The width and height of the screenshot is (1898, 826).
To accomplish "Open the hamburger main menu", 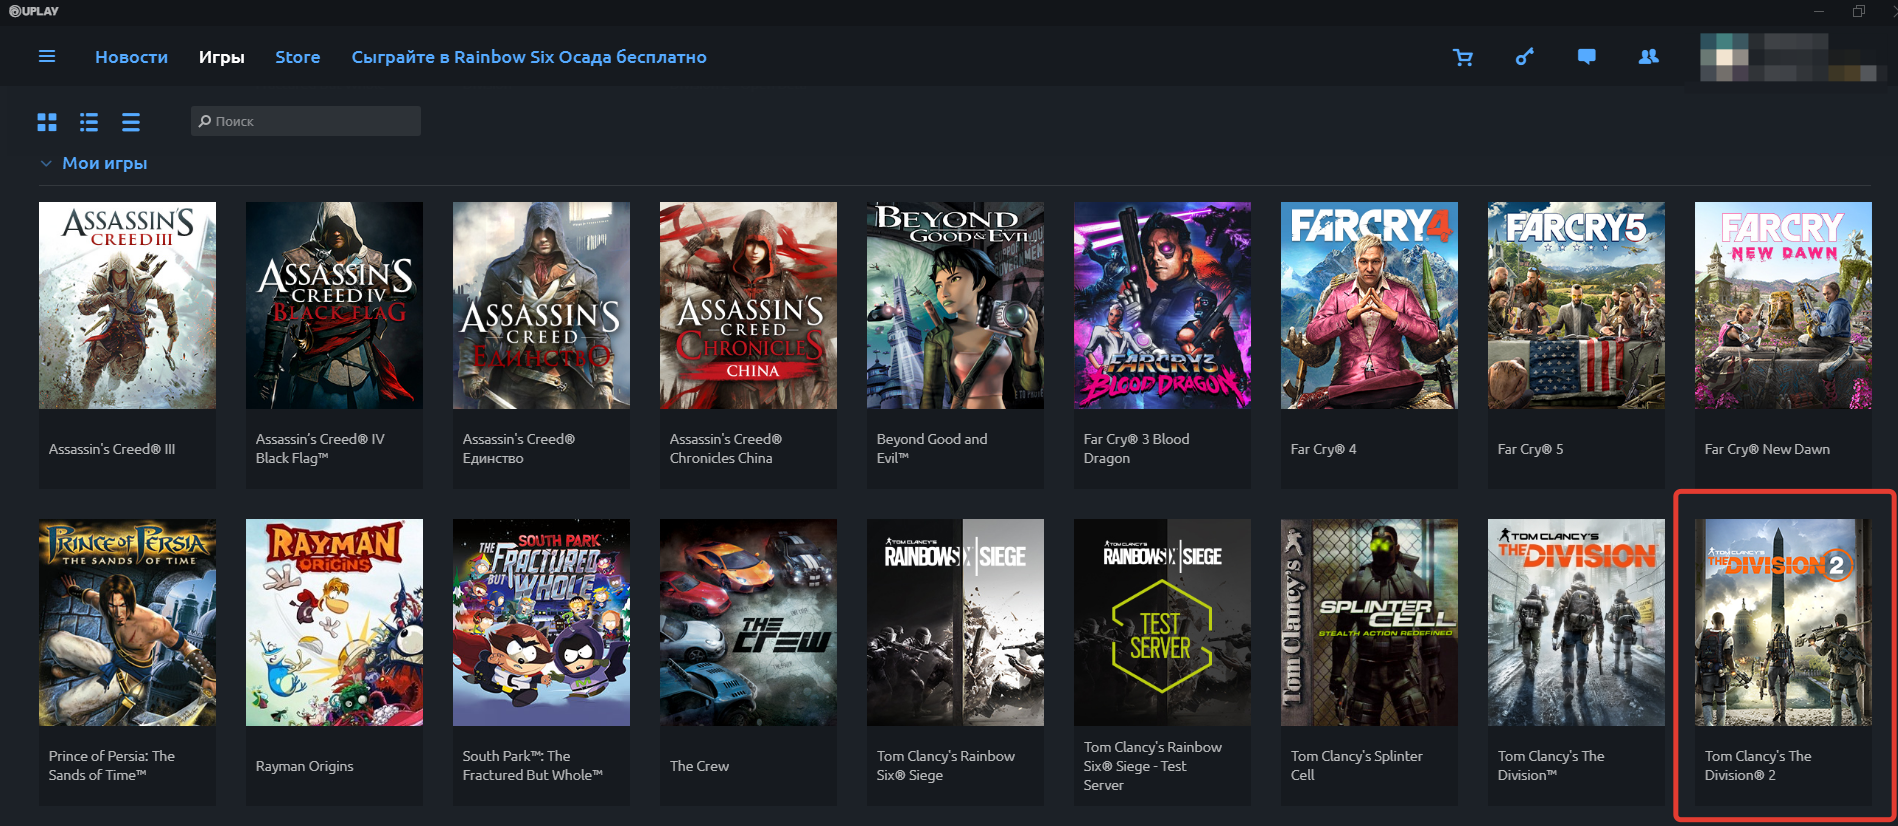I will click(x=47, y=57).
